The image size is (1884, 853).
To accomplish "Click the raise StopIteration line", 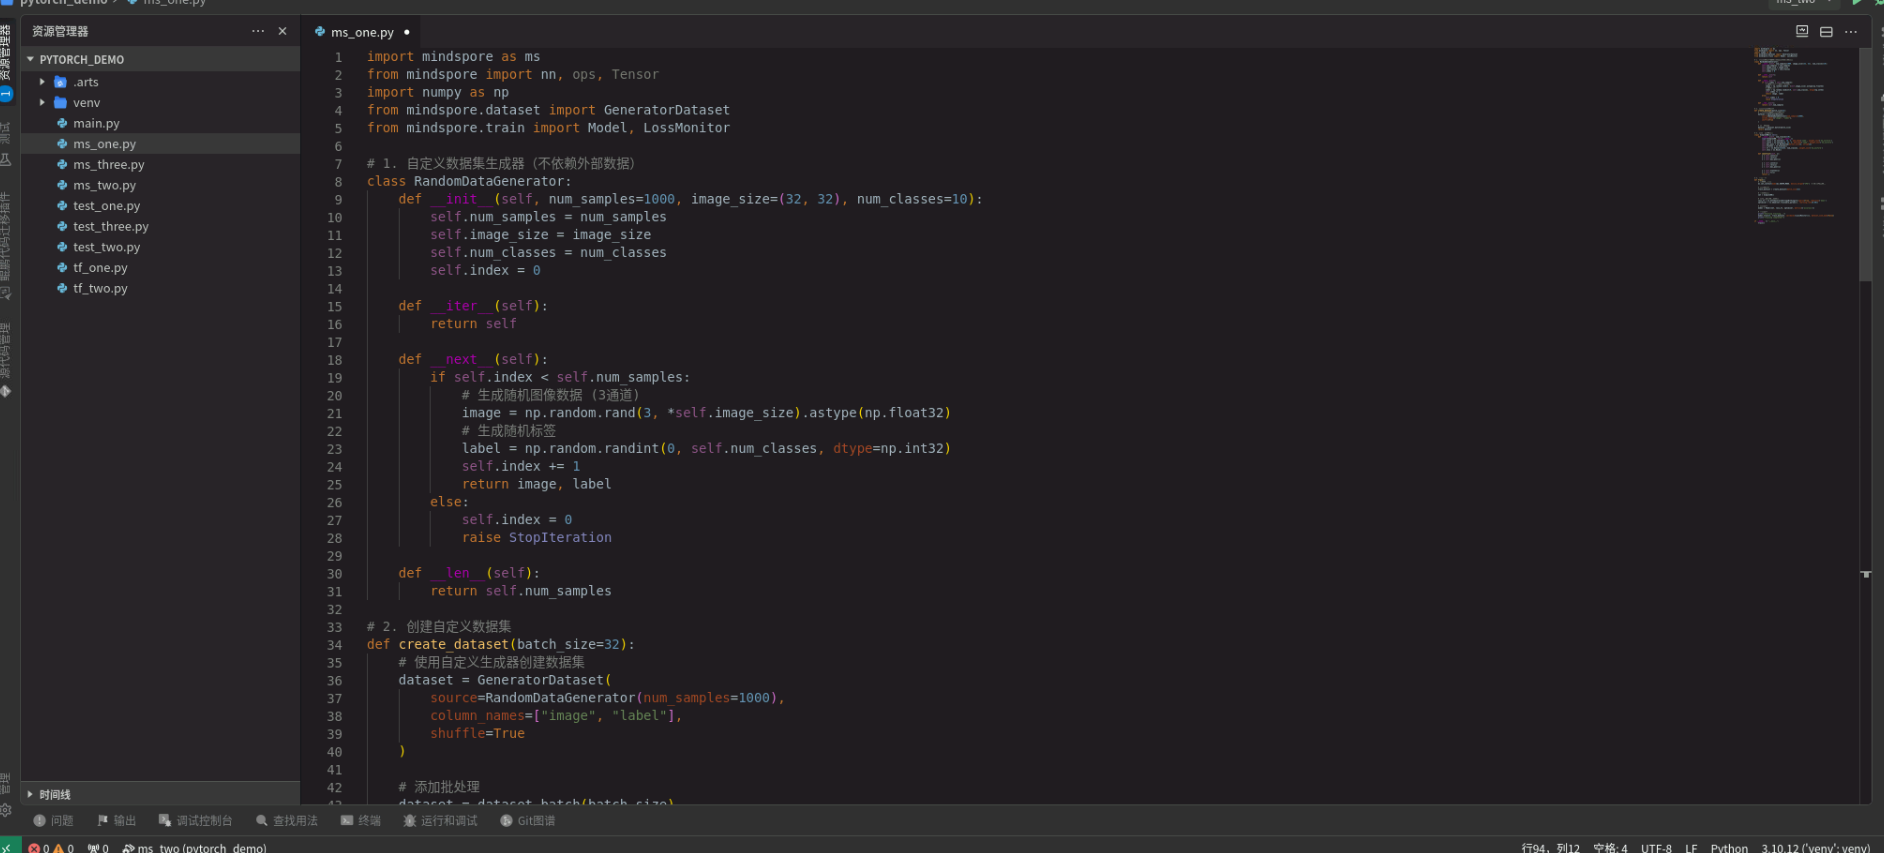I will coord(536,537).
